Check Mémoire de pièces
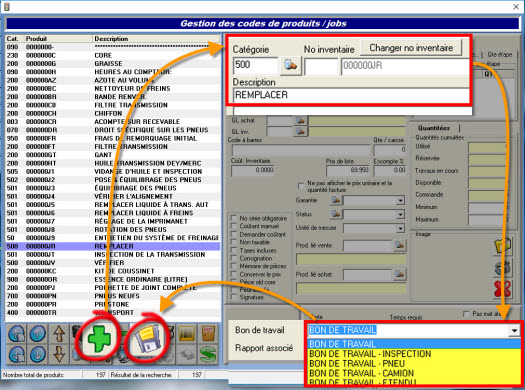The width and height of the screenshot is (525, 390). (x=234, y=266)
